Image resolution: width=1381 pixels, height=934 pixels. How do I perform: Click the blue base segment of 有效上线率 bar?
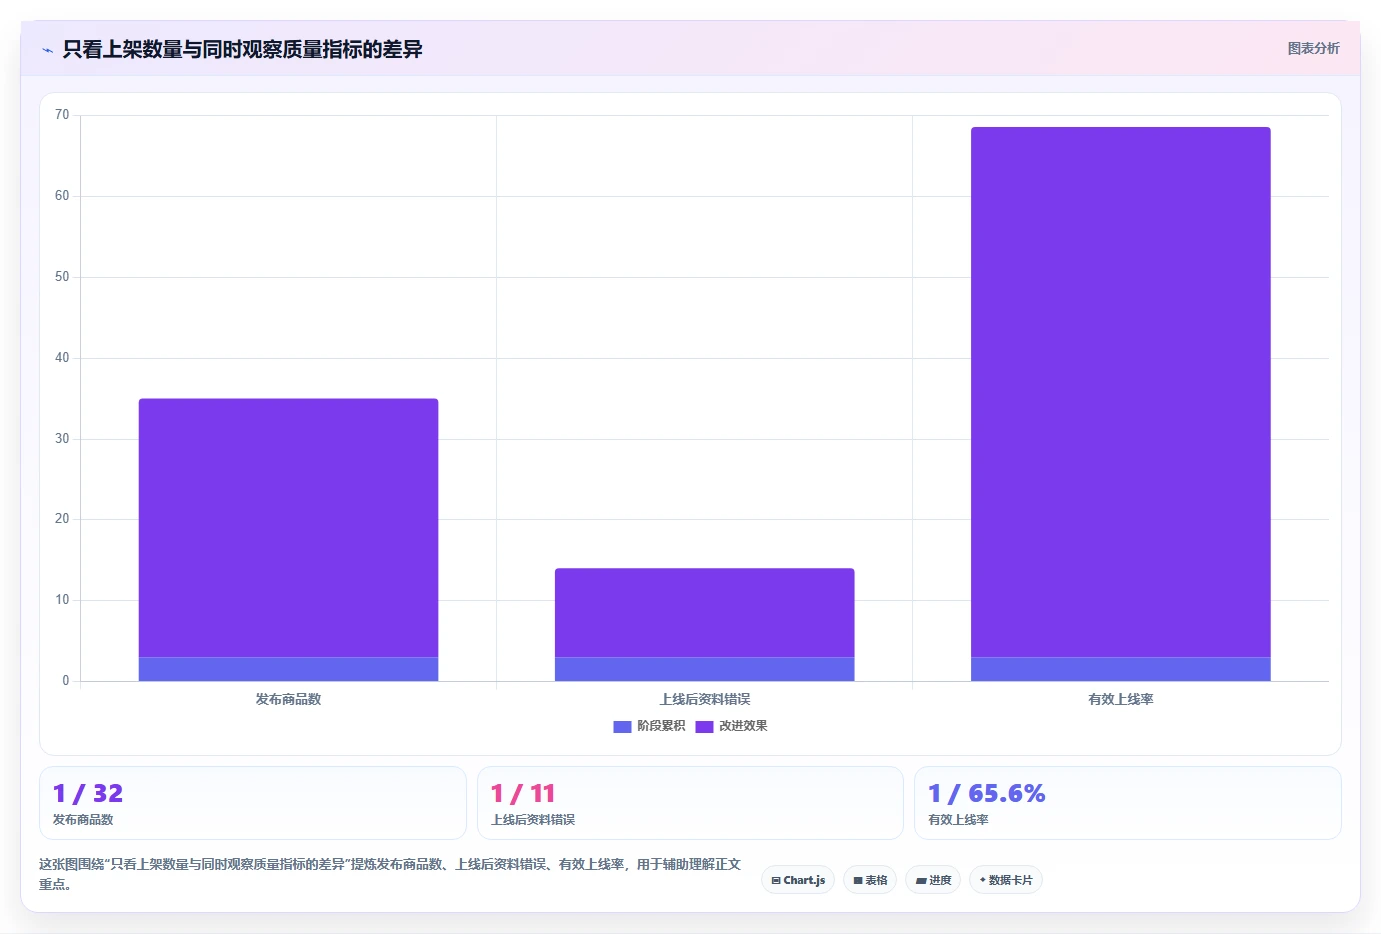[x=1120, y=669]
